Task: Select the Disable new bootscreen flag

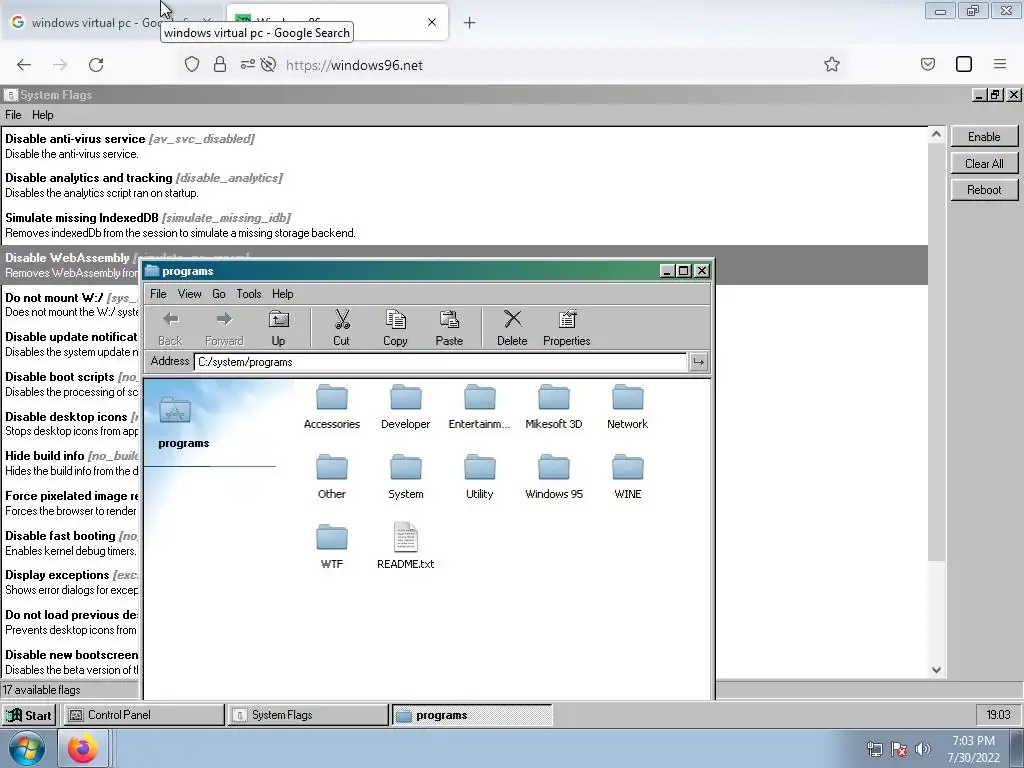Action: pos(71,662)
